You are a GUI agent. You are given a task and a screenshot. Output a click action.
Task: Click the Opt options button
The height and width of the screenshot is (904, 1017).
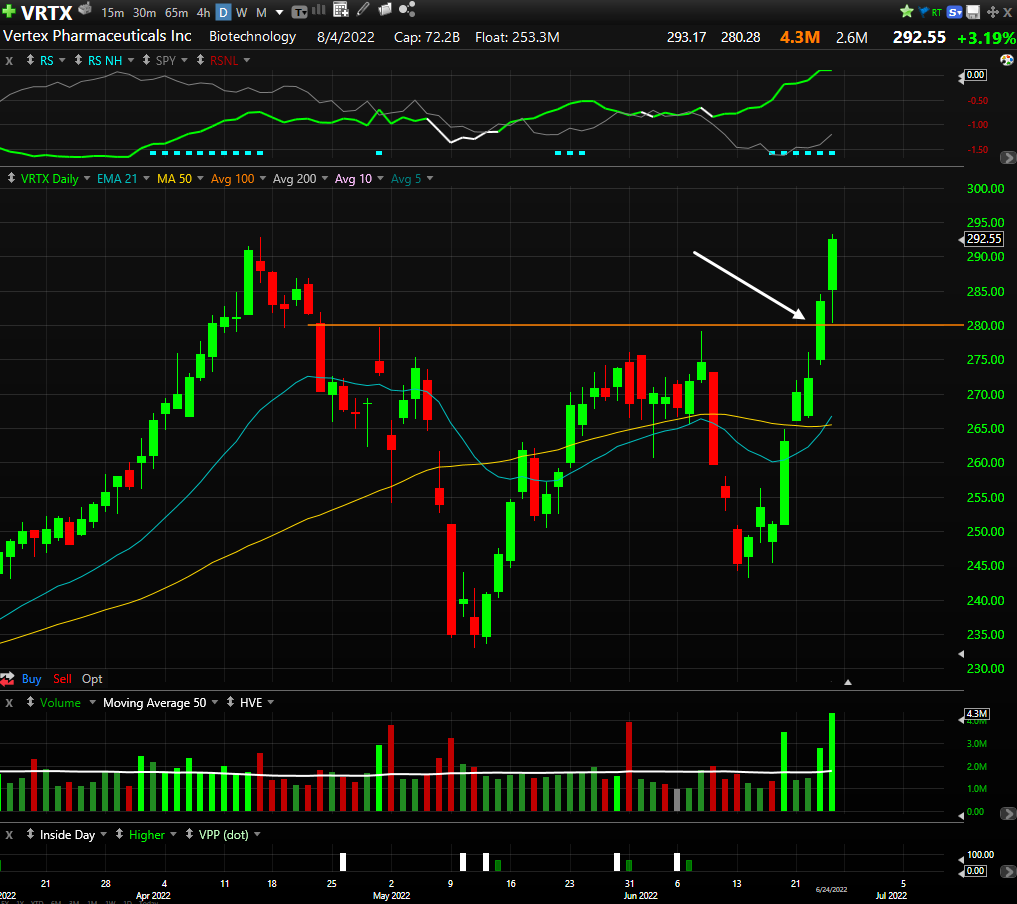[x=92, y=679]
